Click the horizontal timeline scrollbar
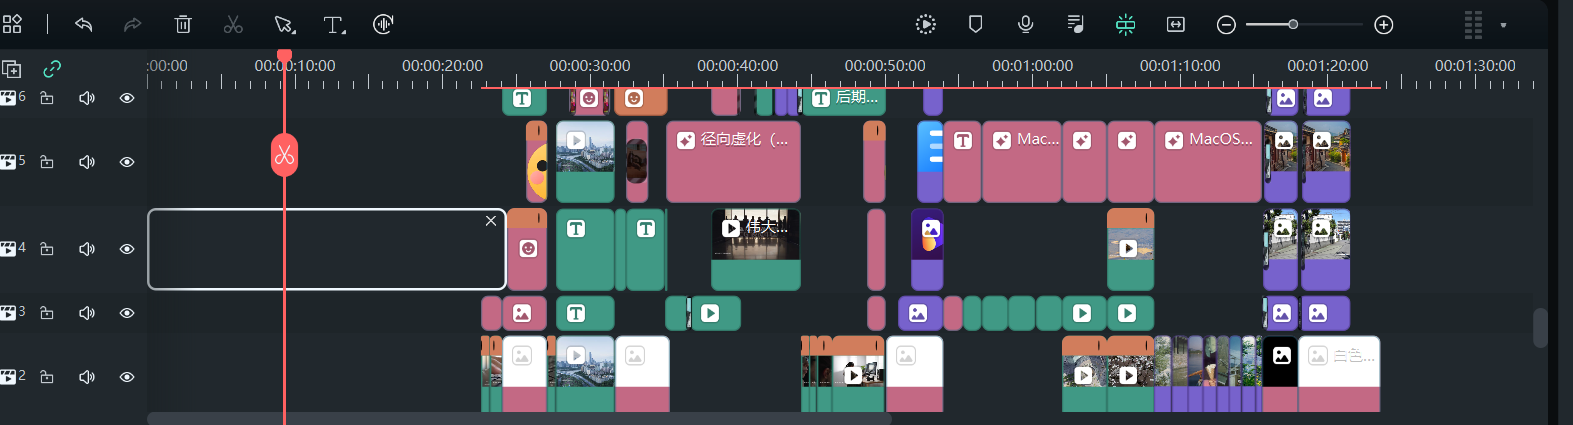The image size is (1573, 425). pos(519,418)
